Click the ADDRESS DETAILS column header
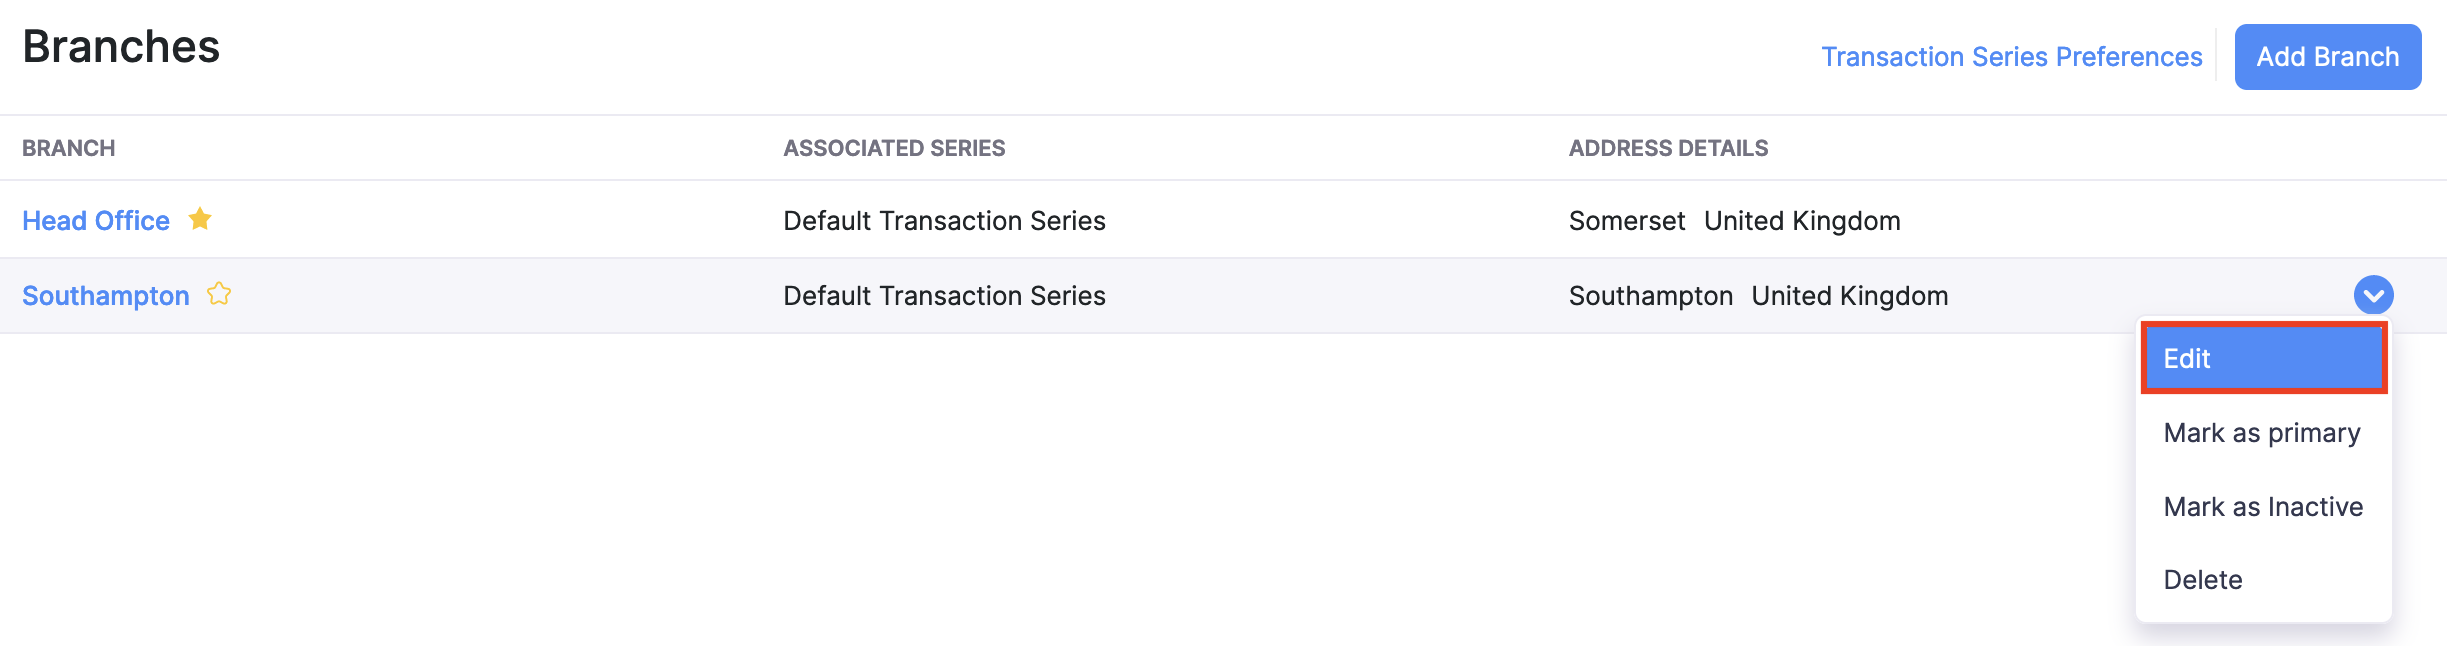2447x646 pixels. tap(1668, 148)
